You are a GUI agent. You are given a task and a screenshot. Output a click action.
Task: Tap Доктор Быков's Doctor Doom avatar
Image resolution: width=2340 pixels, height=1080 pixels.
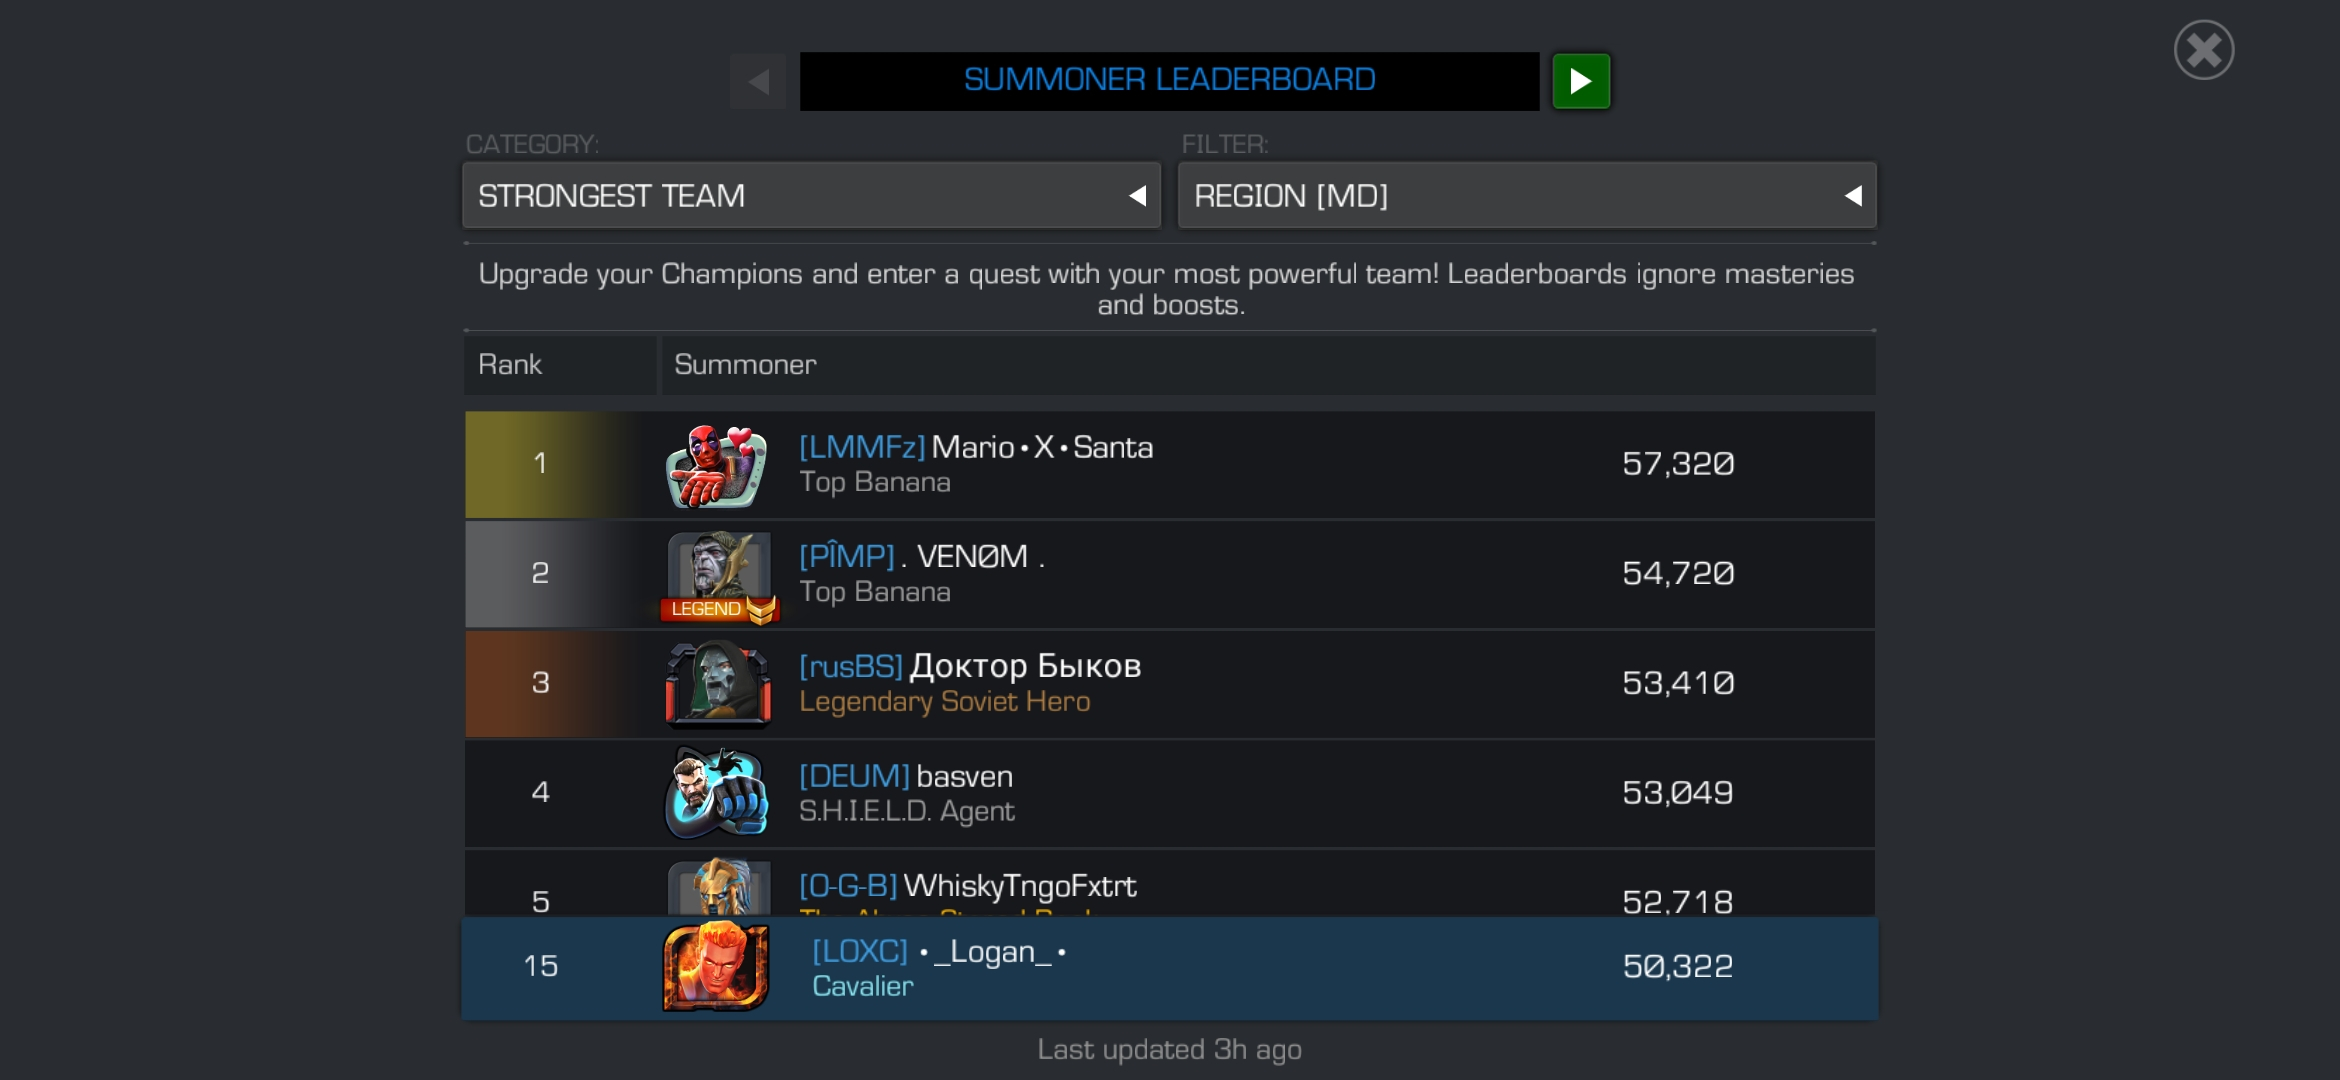click(x=718, y=684)
